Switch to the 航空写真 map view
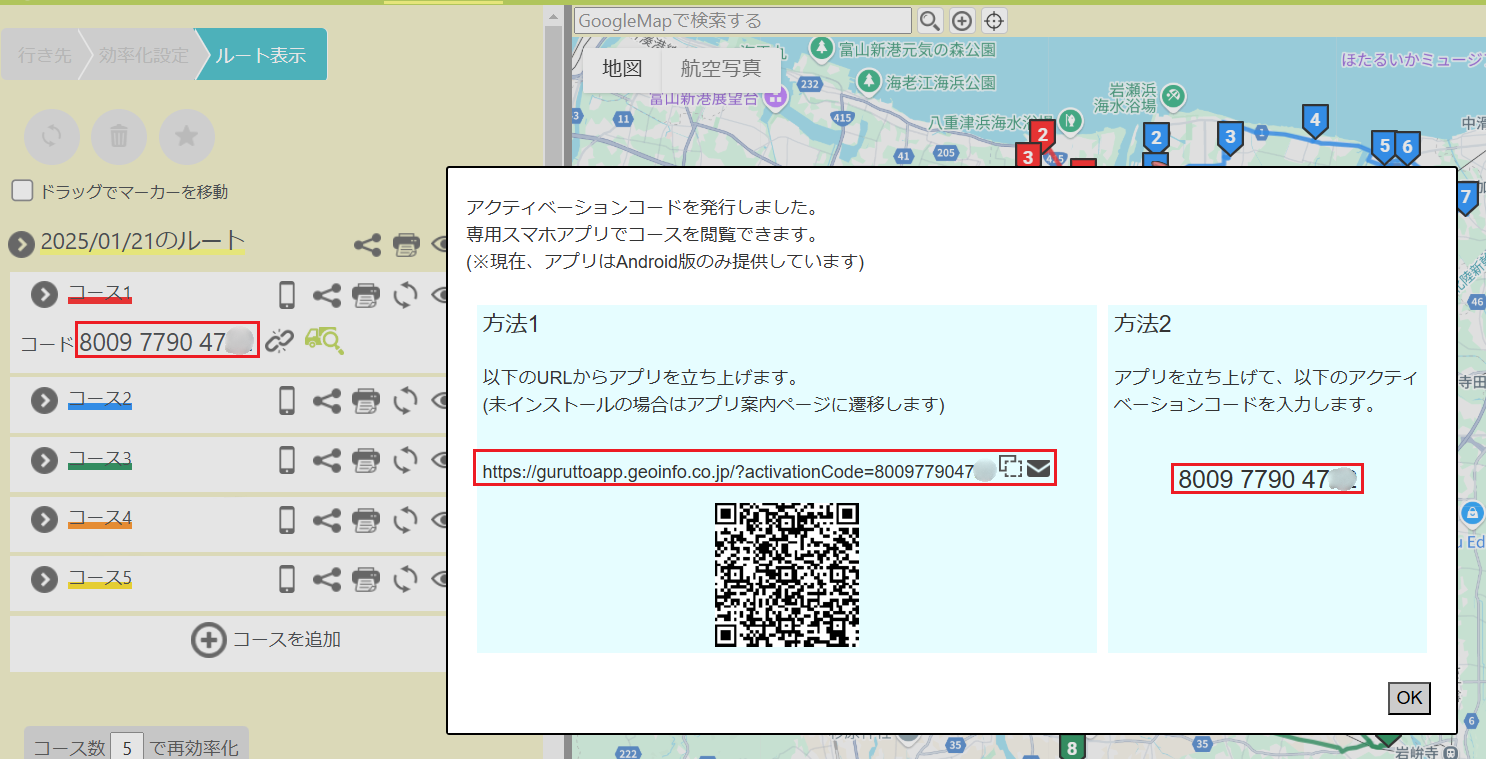The width and height of the screenshot is (1486, 759). [720, 69]
